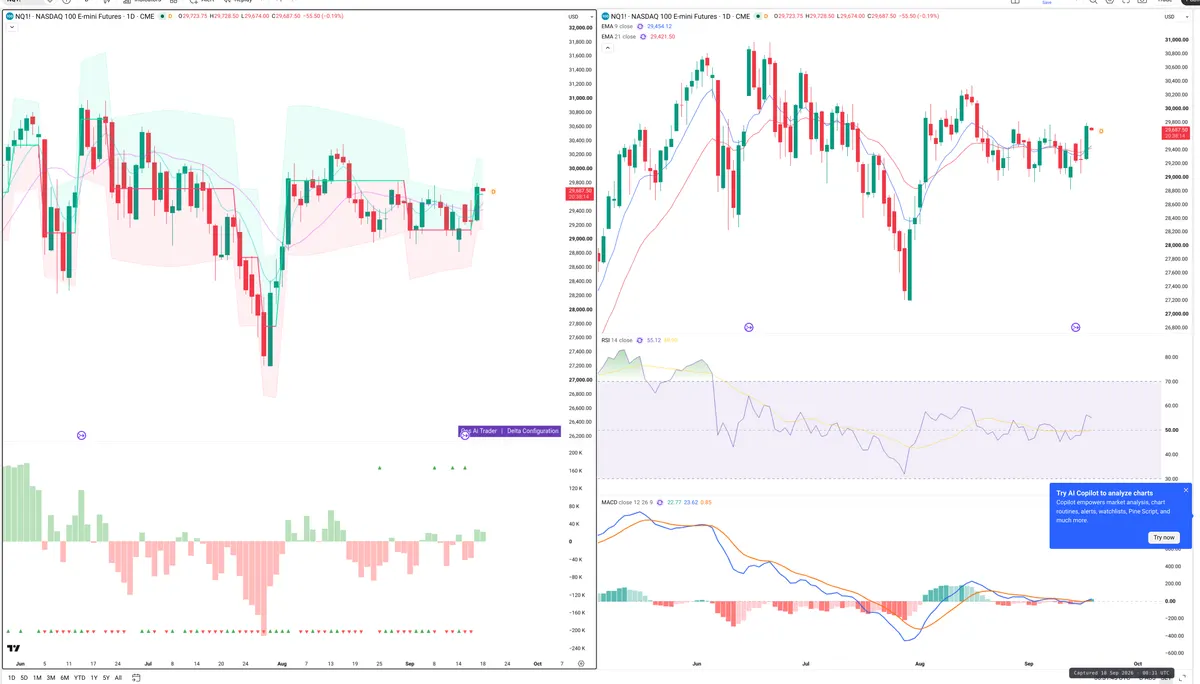Select the RSI 14 close legend

click(617, 340)
